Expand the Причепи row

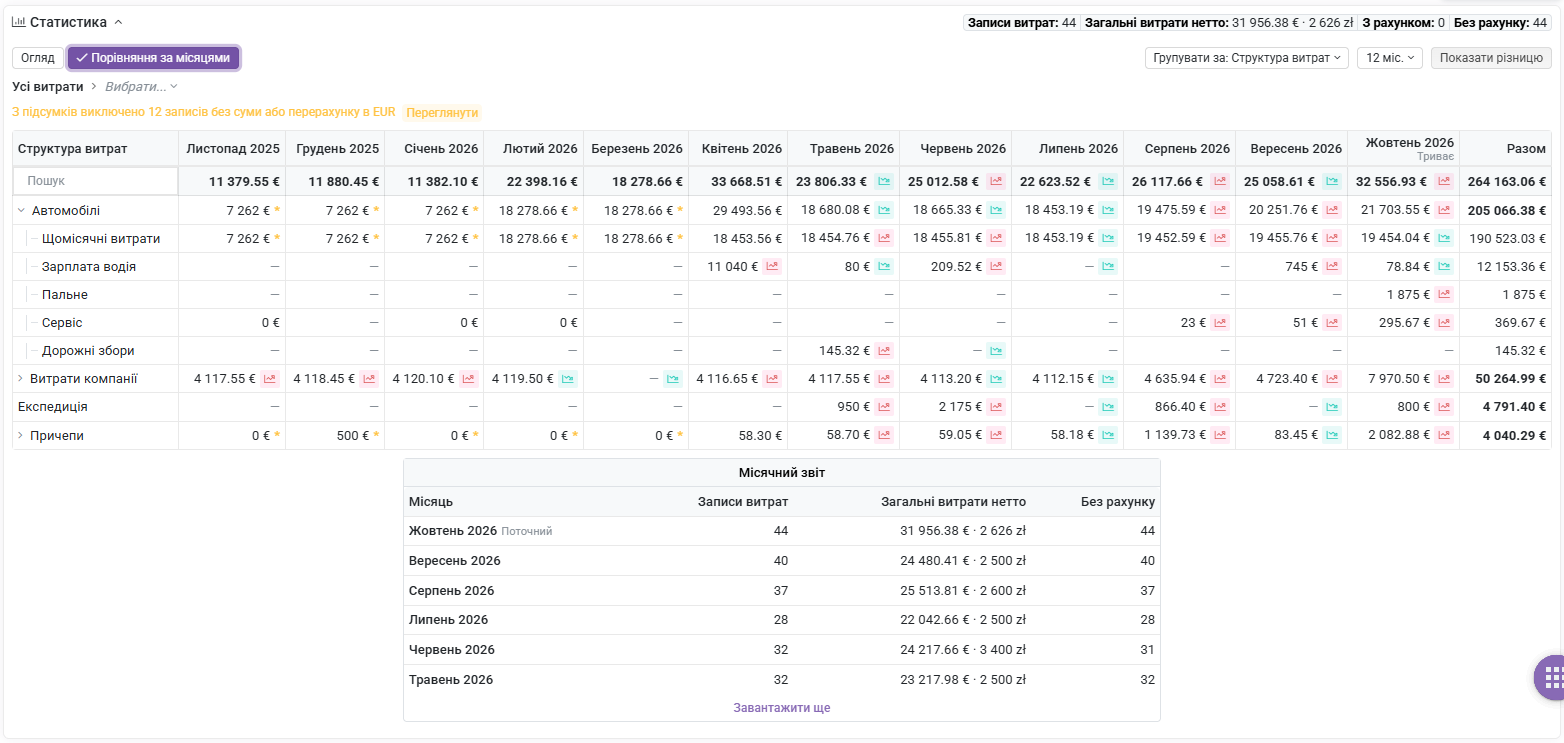[21, 435]
